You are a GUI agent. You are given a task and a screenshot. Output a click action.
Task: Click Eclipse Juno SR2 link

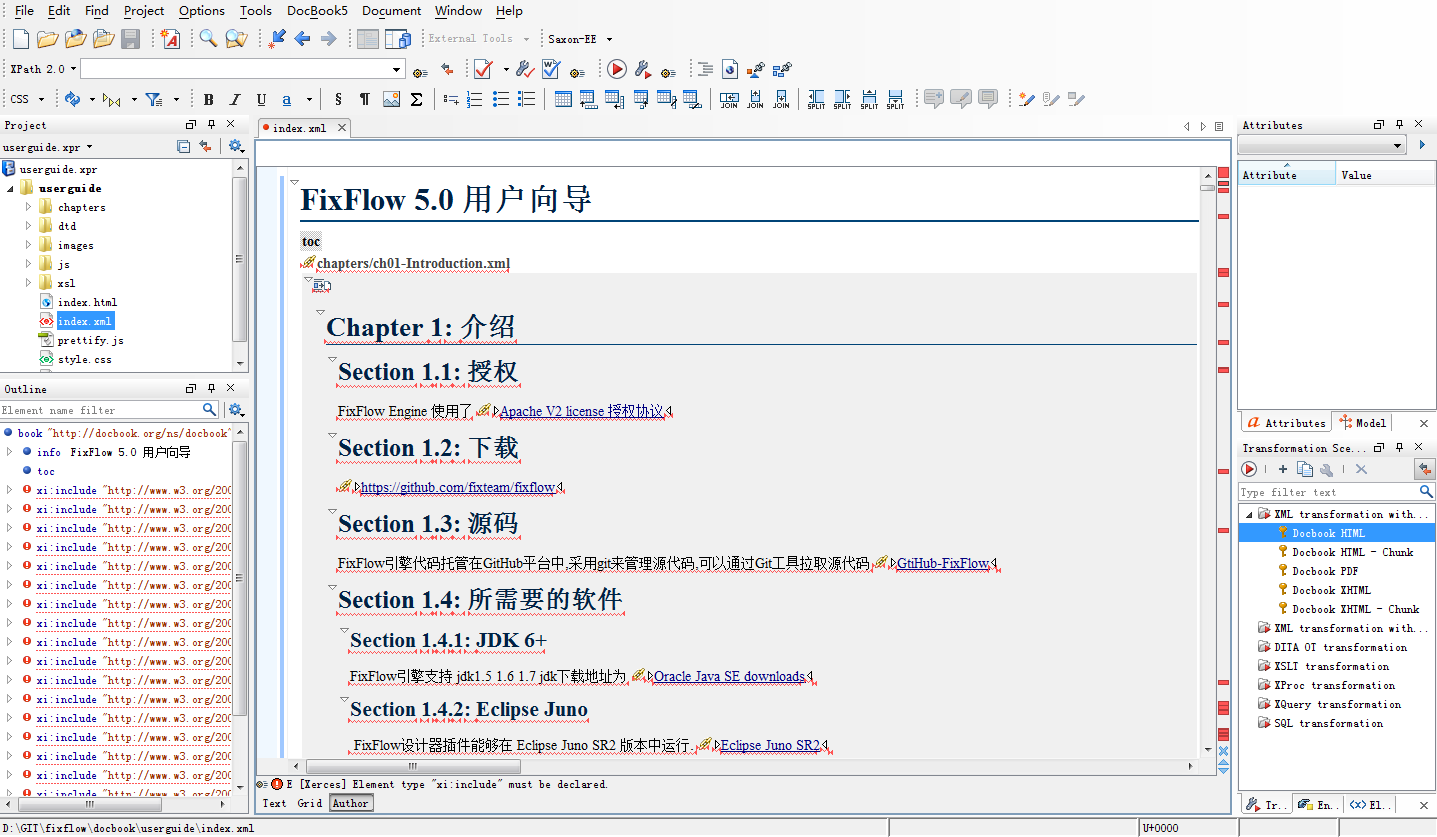tap(770, 745)
